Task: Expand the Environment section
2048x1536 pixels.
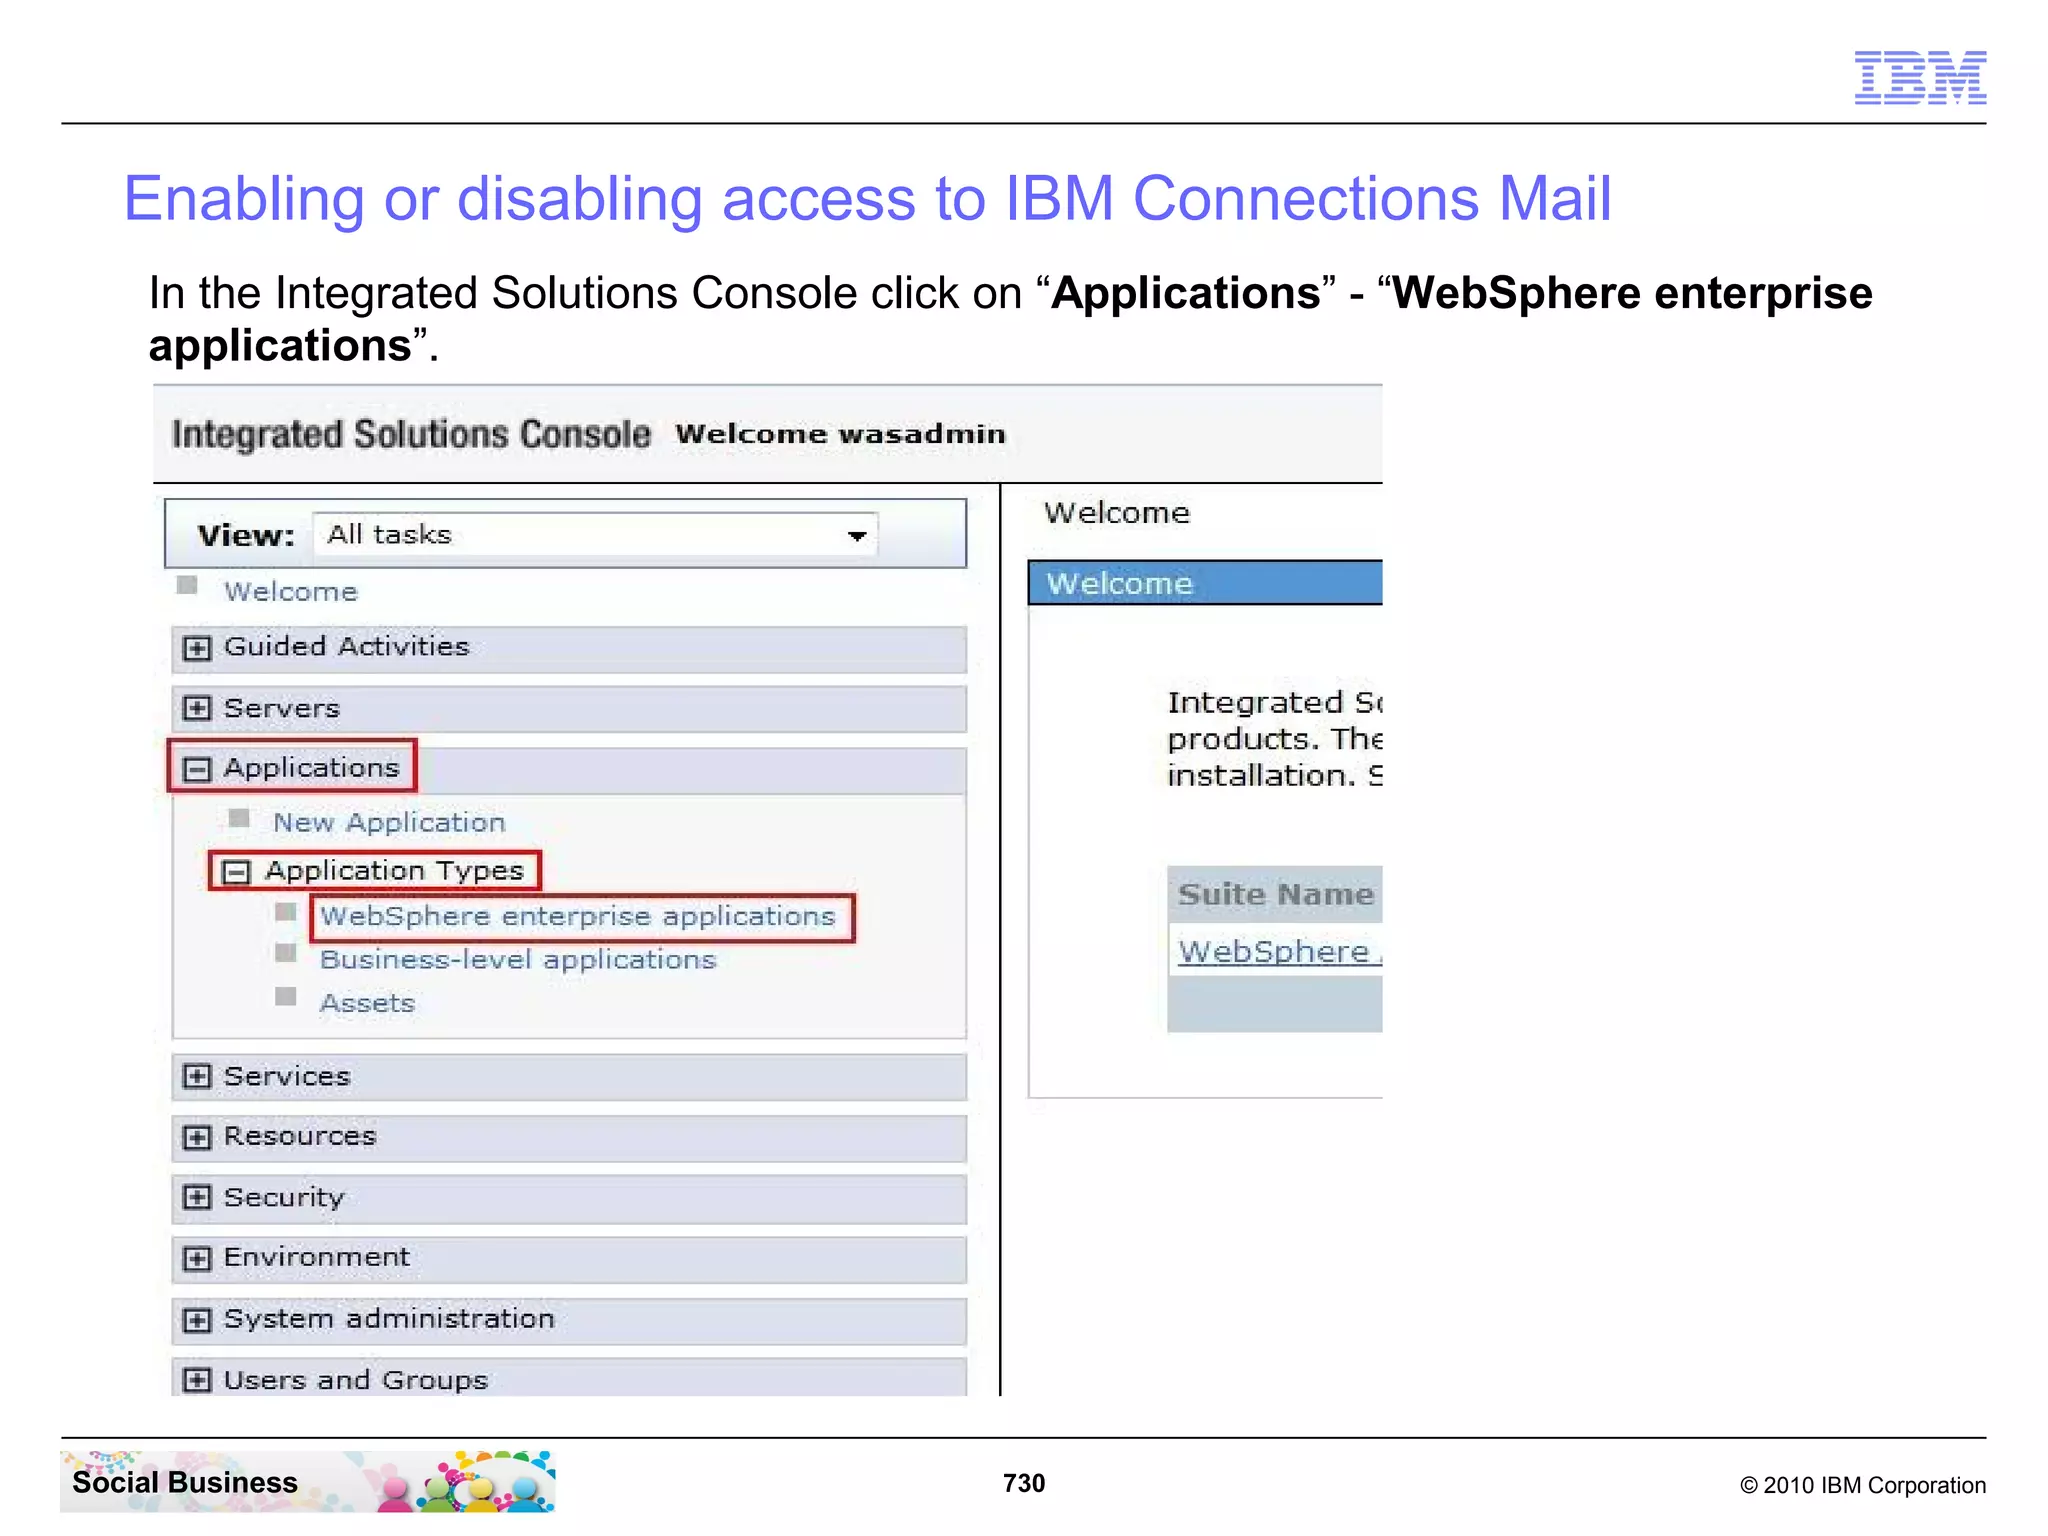Action: [x=197, y=1258]
